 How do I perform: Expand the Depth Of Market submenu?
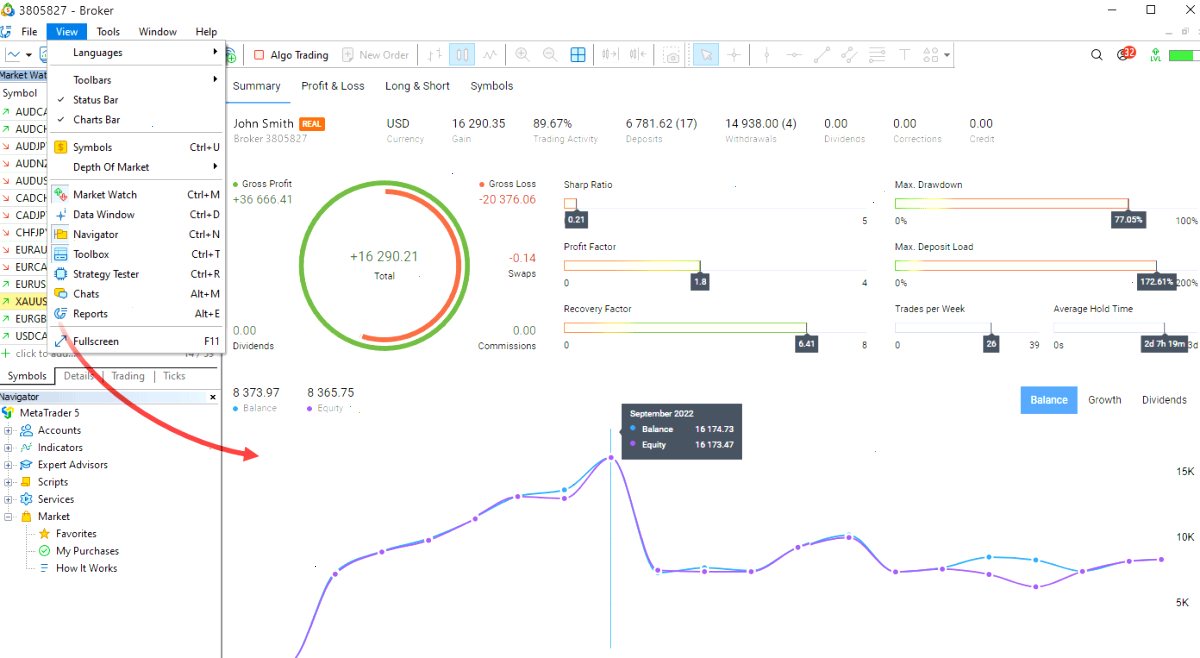tap(137, 167)
